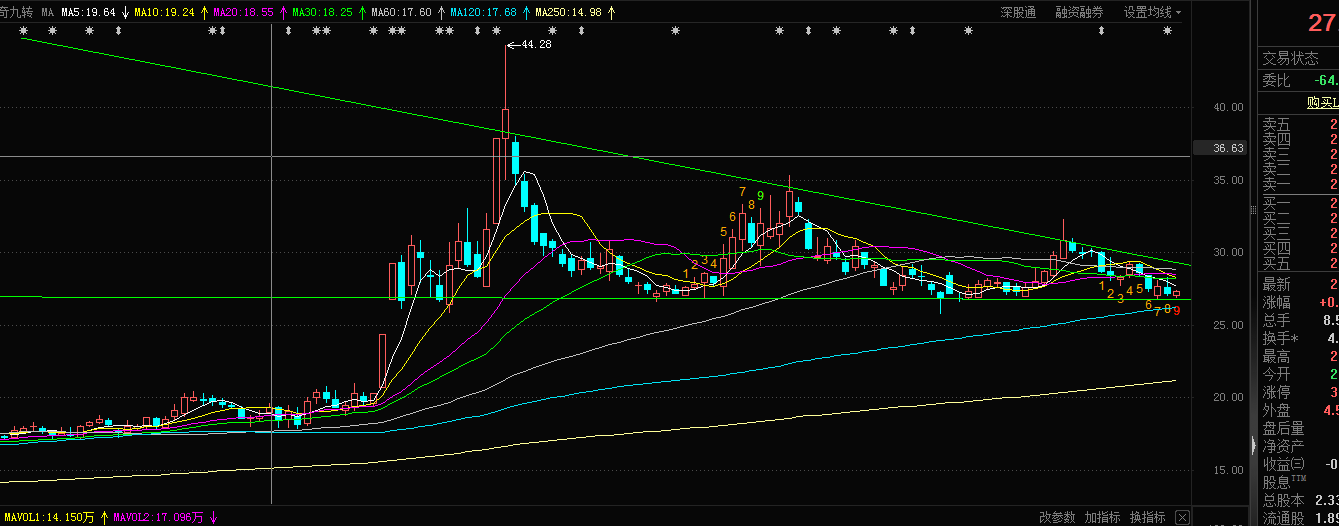
Task: Open the 设置均线 dropdown
Action: coord(1152,13)
